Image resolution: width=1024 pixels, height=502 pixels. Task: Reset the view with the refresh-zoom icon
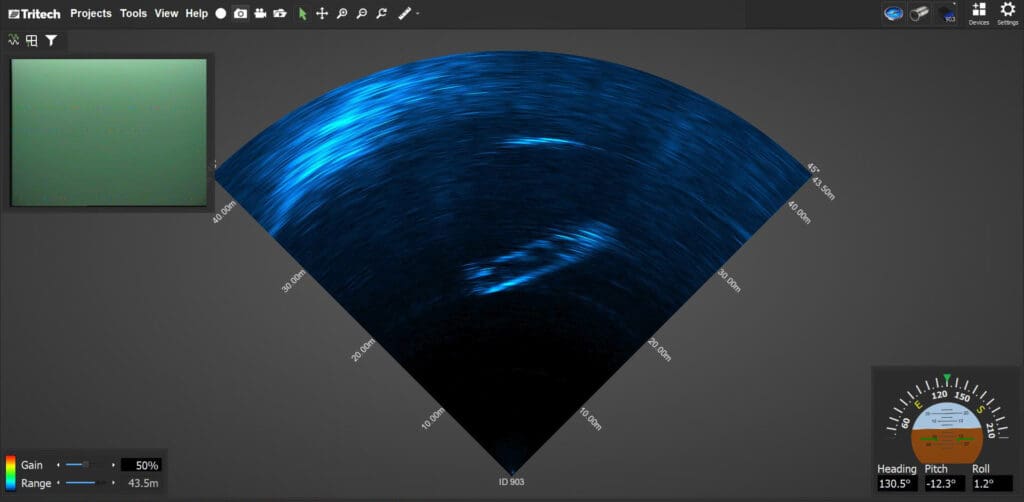coord(381,14)
